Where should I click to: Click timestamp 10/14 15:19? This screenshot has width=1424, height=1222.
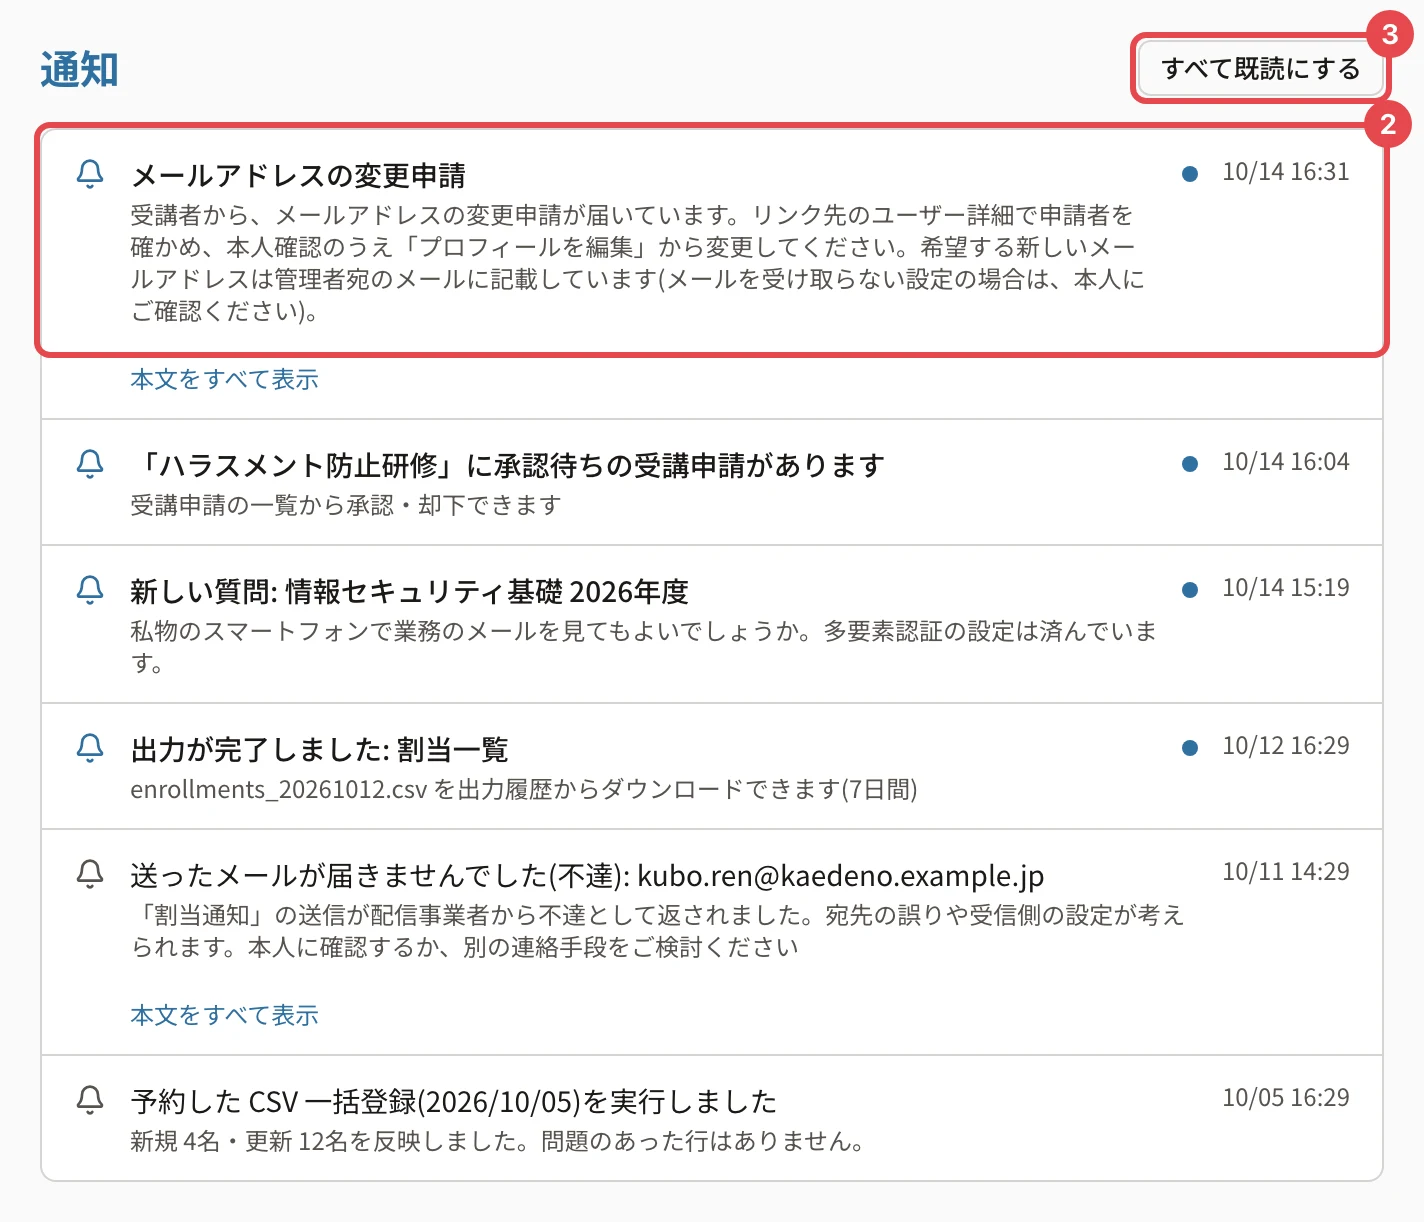tap(1285, 588)
